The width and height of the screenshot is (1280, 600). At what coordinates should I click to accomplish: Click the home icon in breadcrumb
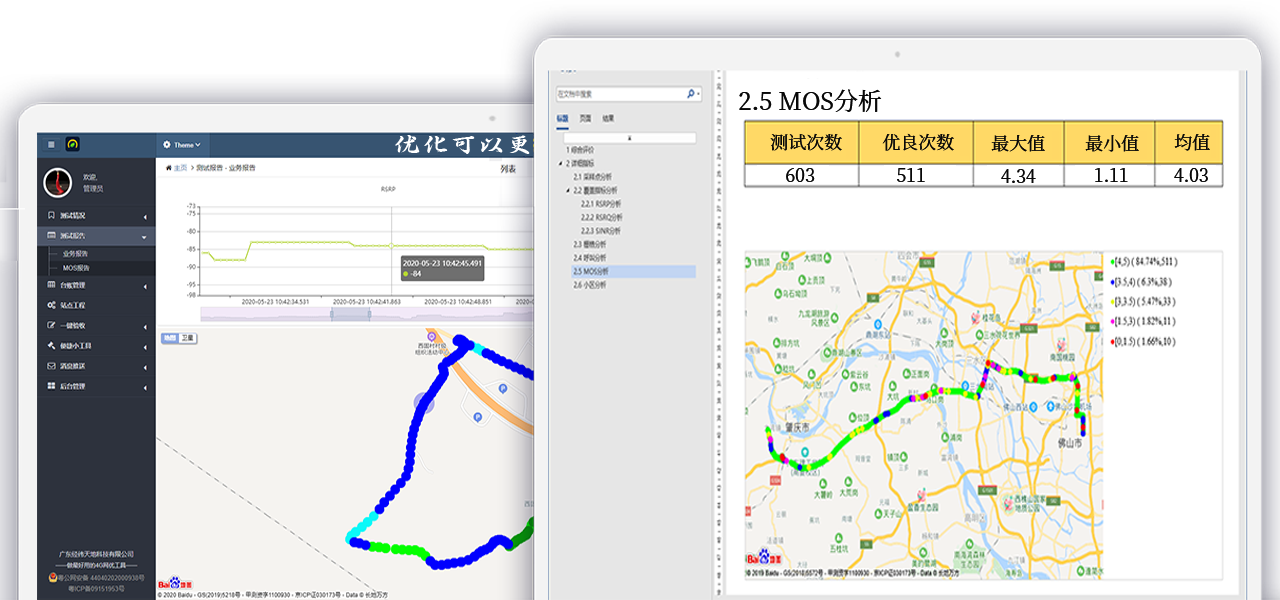[x=168, y=168]
